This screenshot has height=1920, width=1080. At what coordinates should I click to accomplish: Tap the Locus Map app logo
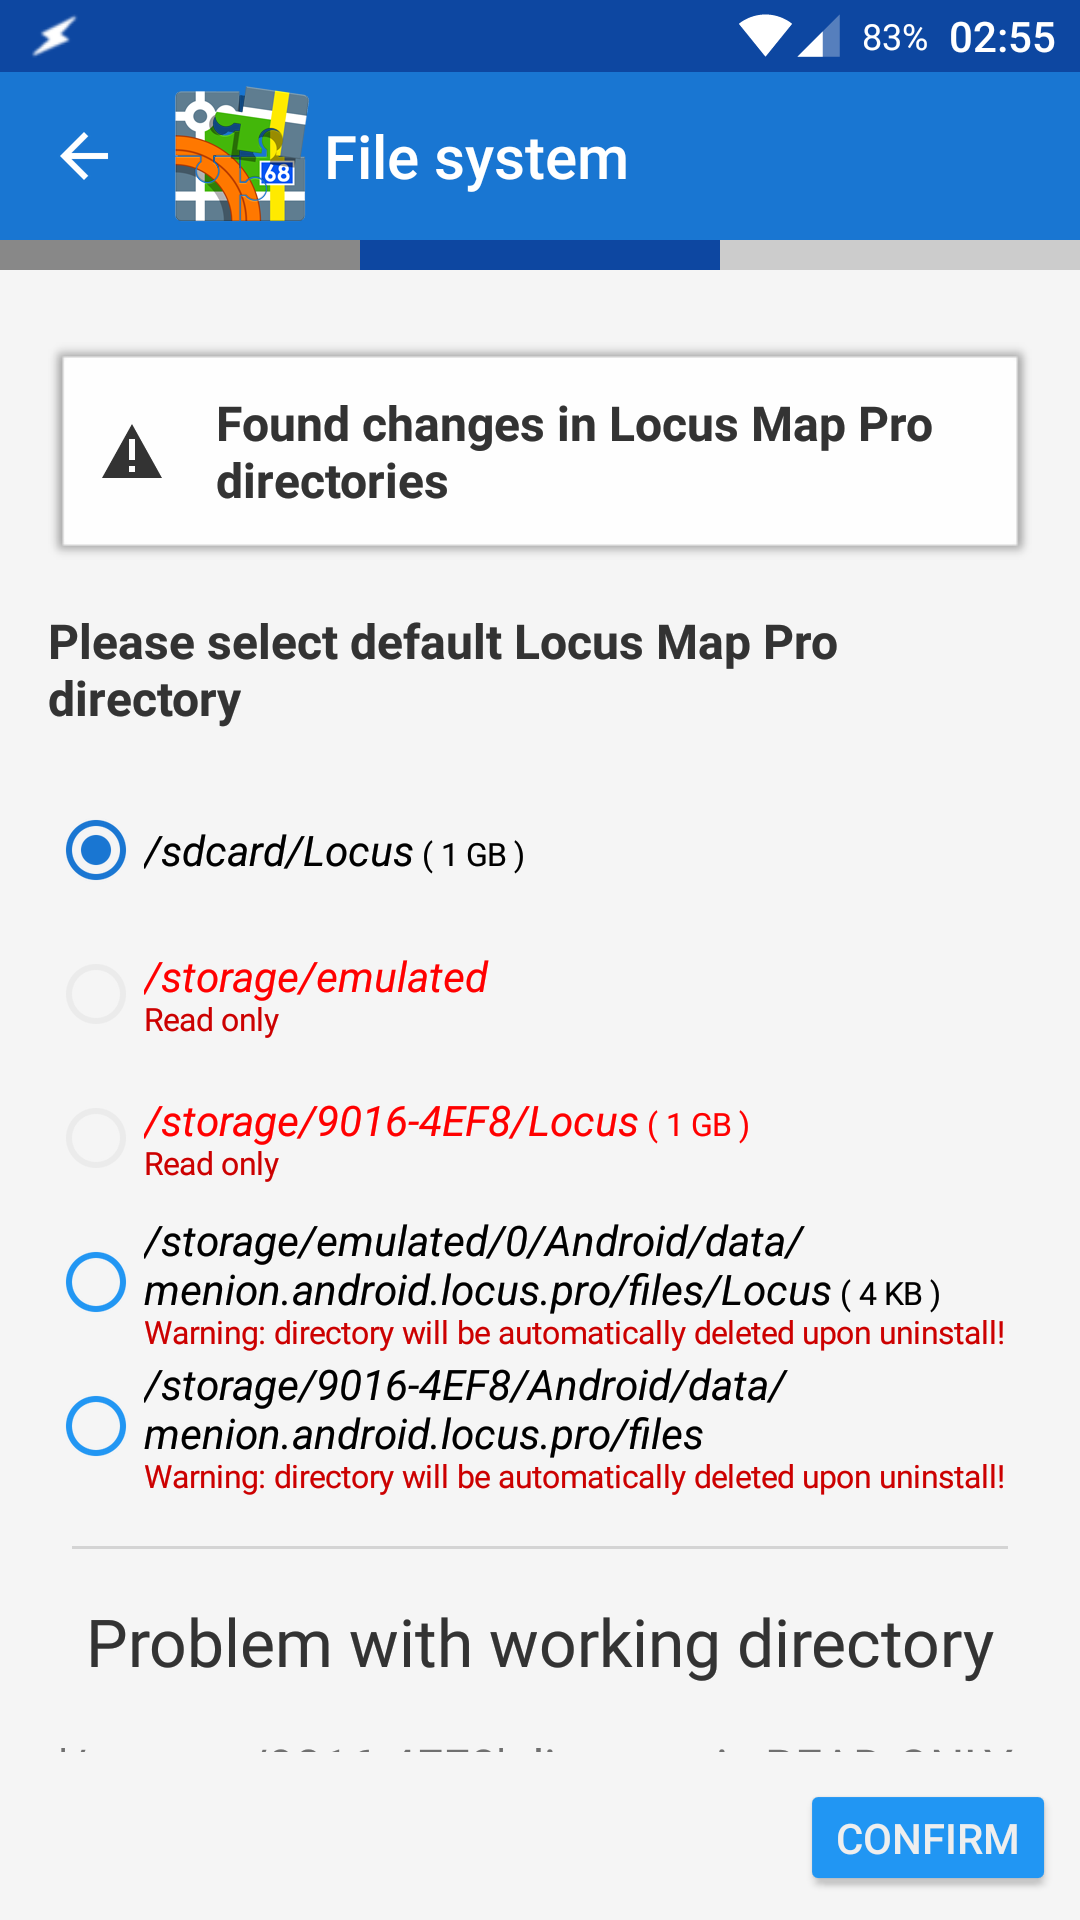241,156
